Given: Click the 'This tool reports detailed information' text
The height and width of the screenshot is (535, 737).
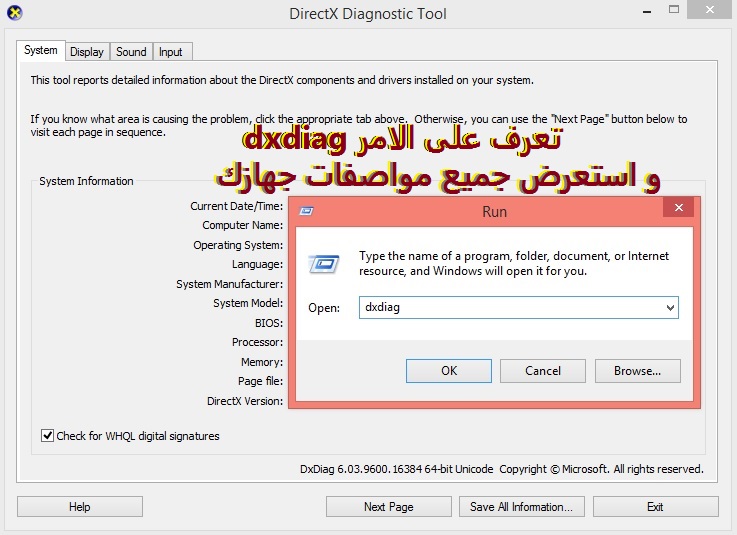Looking at the screenshot, I should (282, 80).
